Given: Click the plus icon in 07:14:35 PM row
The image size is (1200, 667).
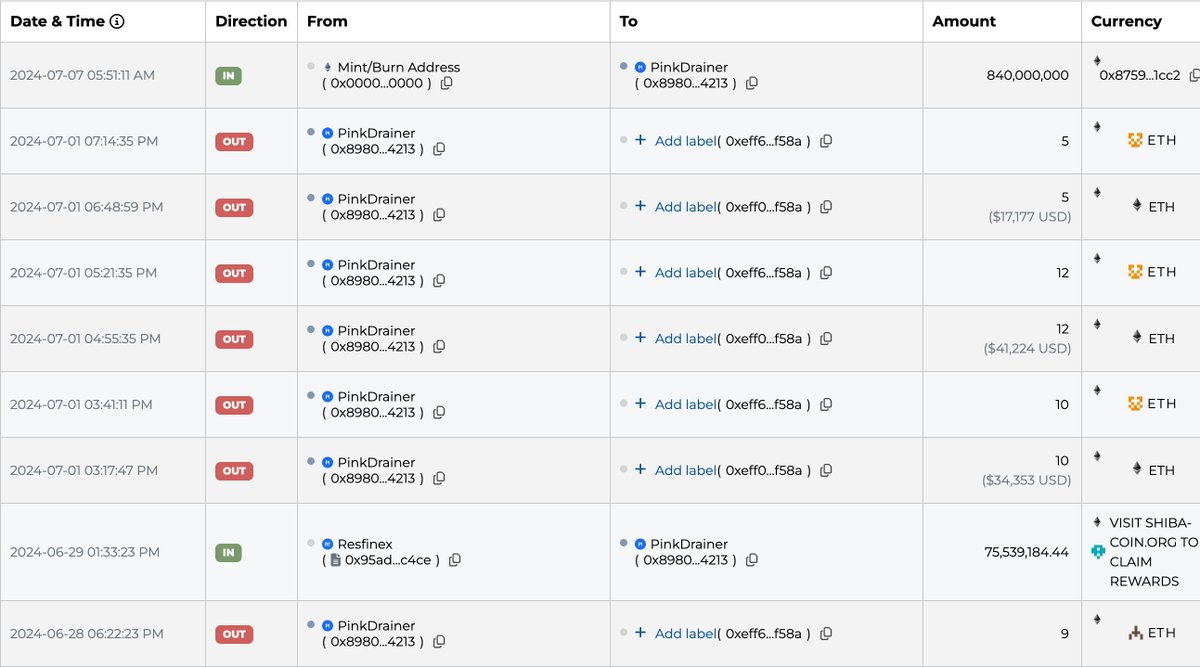Looking at the screenshot, I should (x=640, y=141).
